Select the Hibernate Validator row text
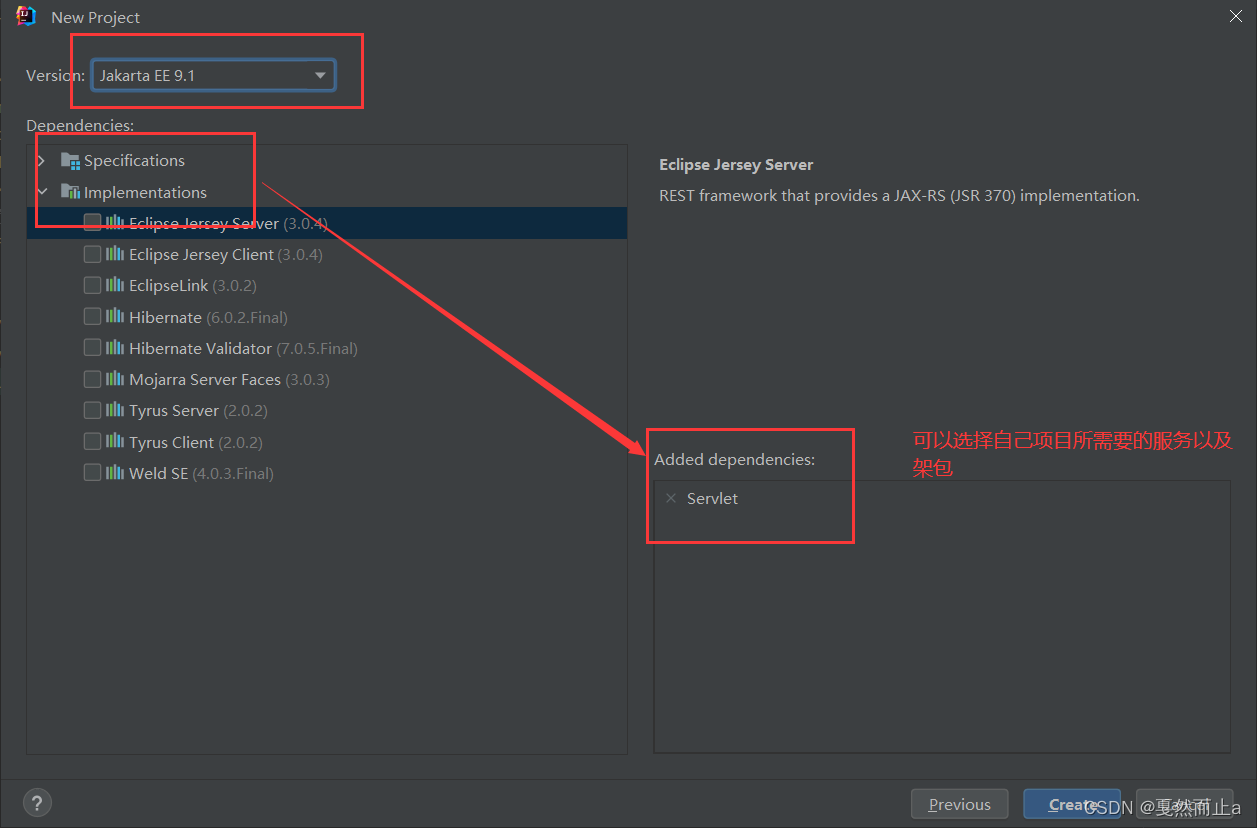Screen dimensions: 1257x828 (243, 348)
